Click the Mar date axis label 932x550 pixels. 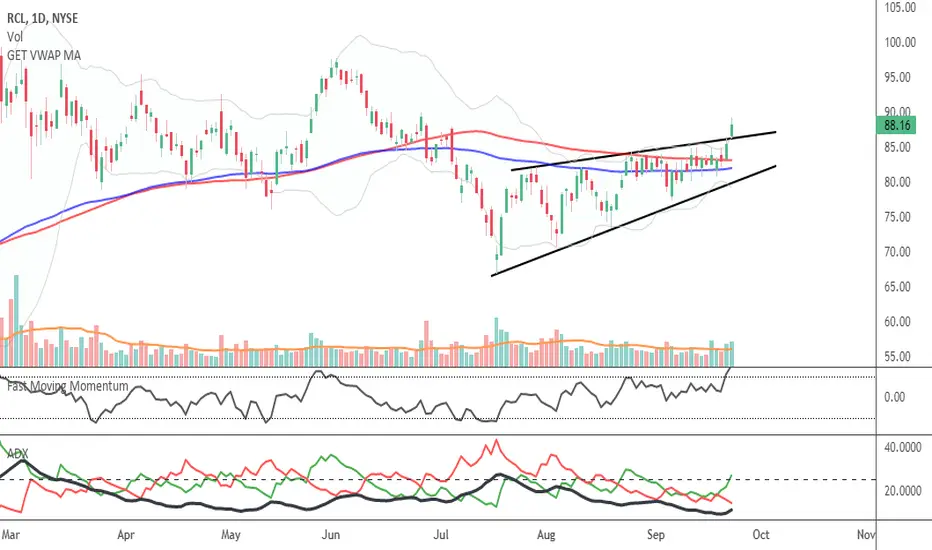10,535
